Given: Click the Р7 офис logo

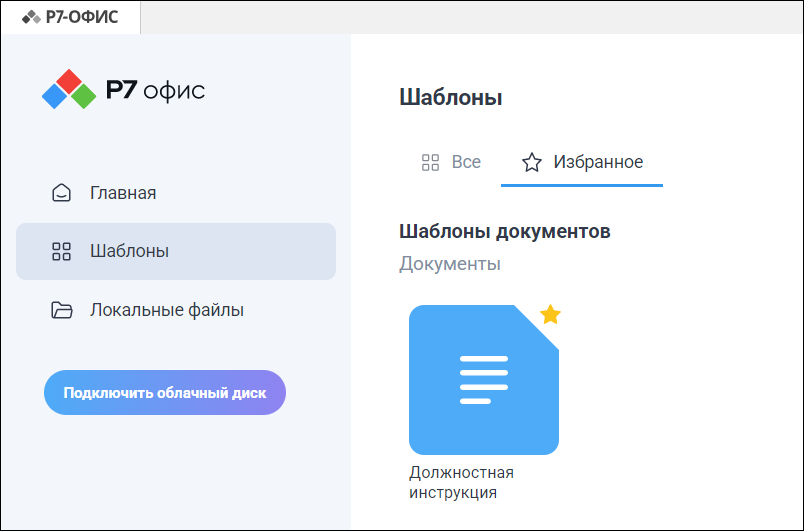Looking at the screenshot, I should click(x=124, y=90).
